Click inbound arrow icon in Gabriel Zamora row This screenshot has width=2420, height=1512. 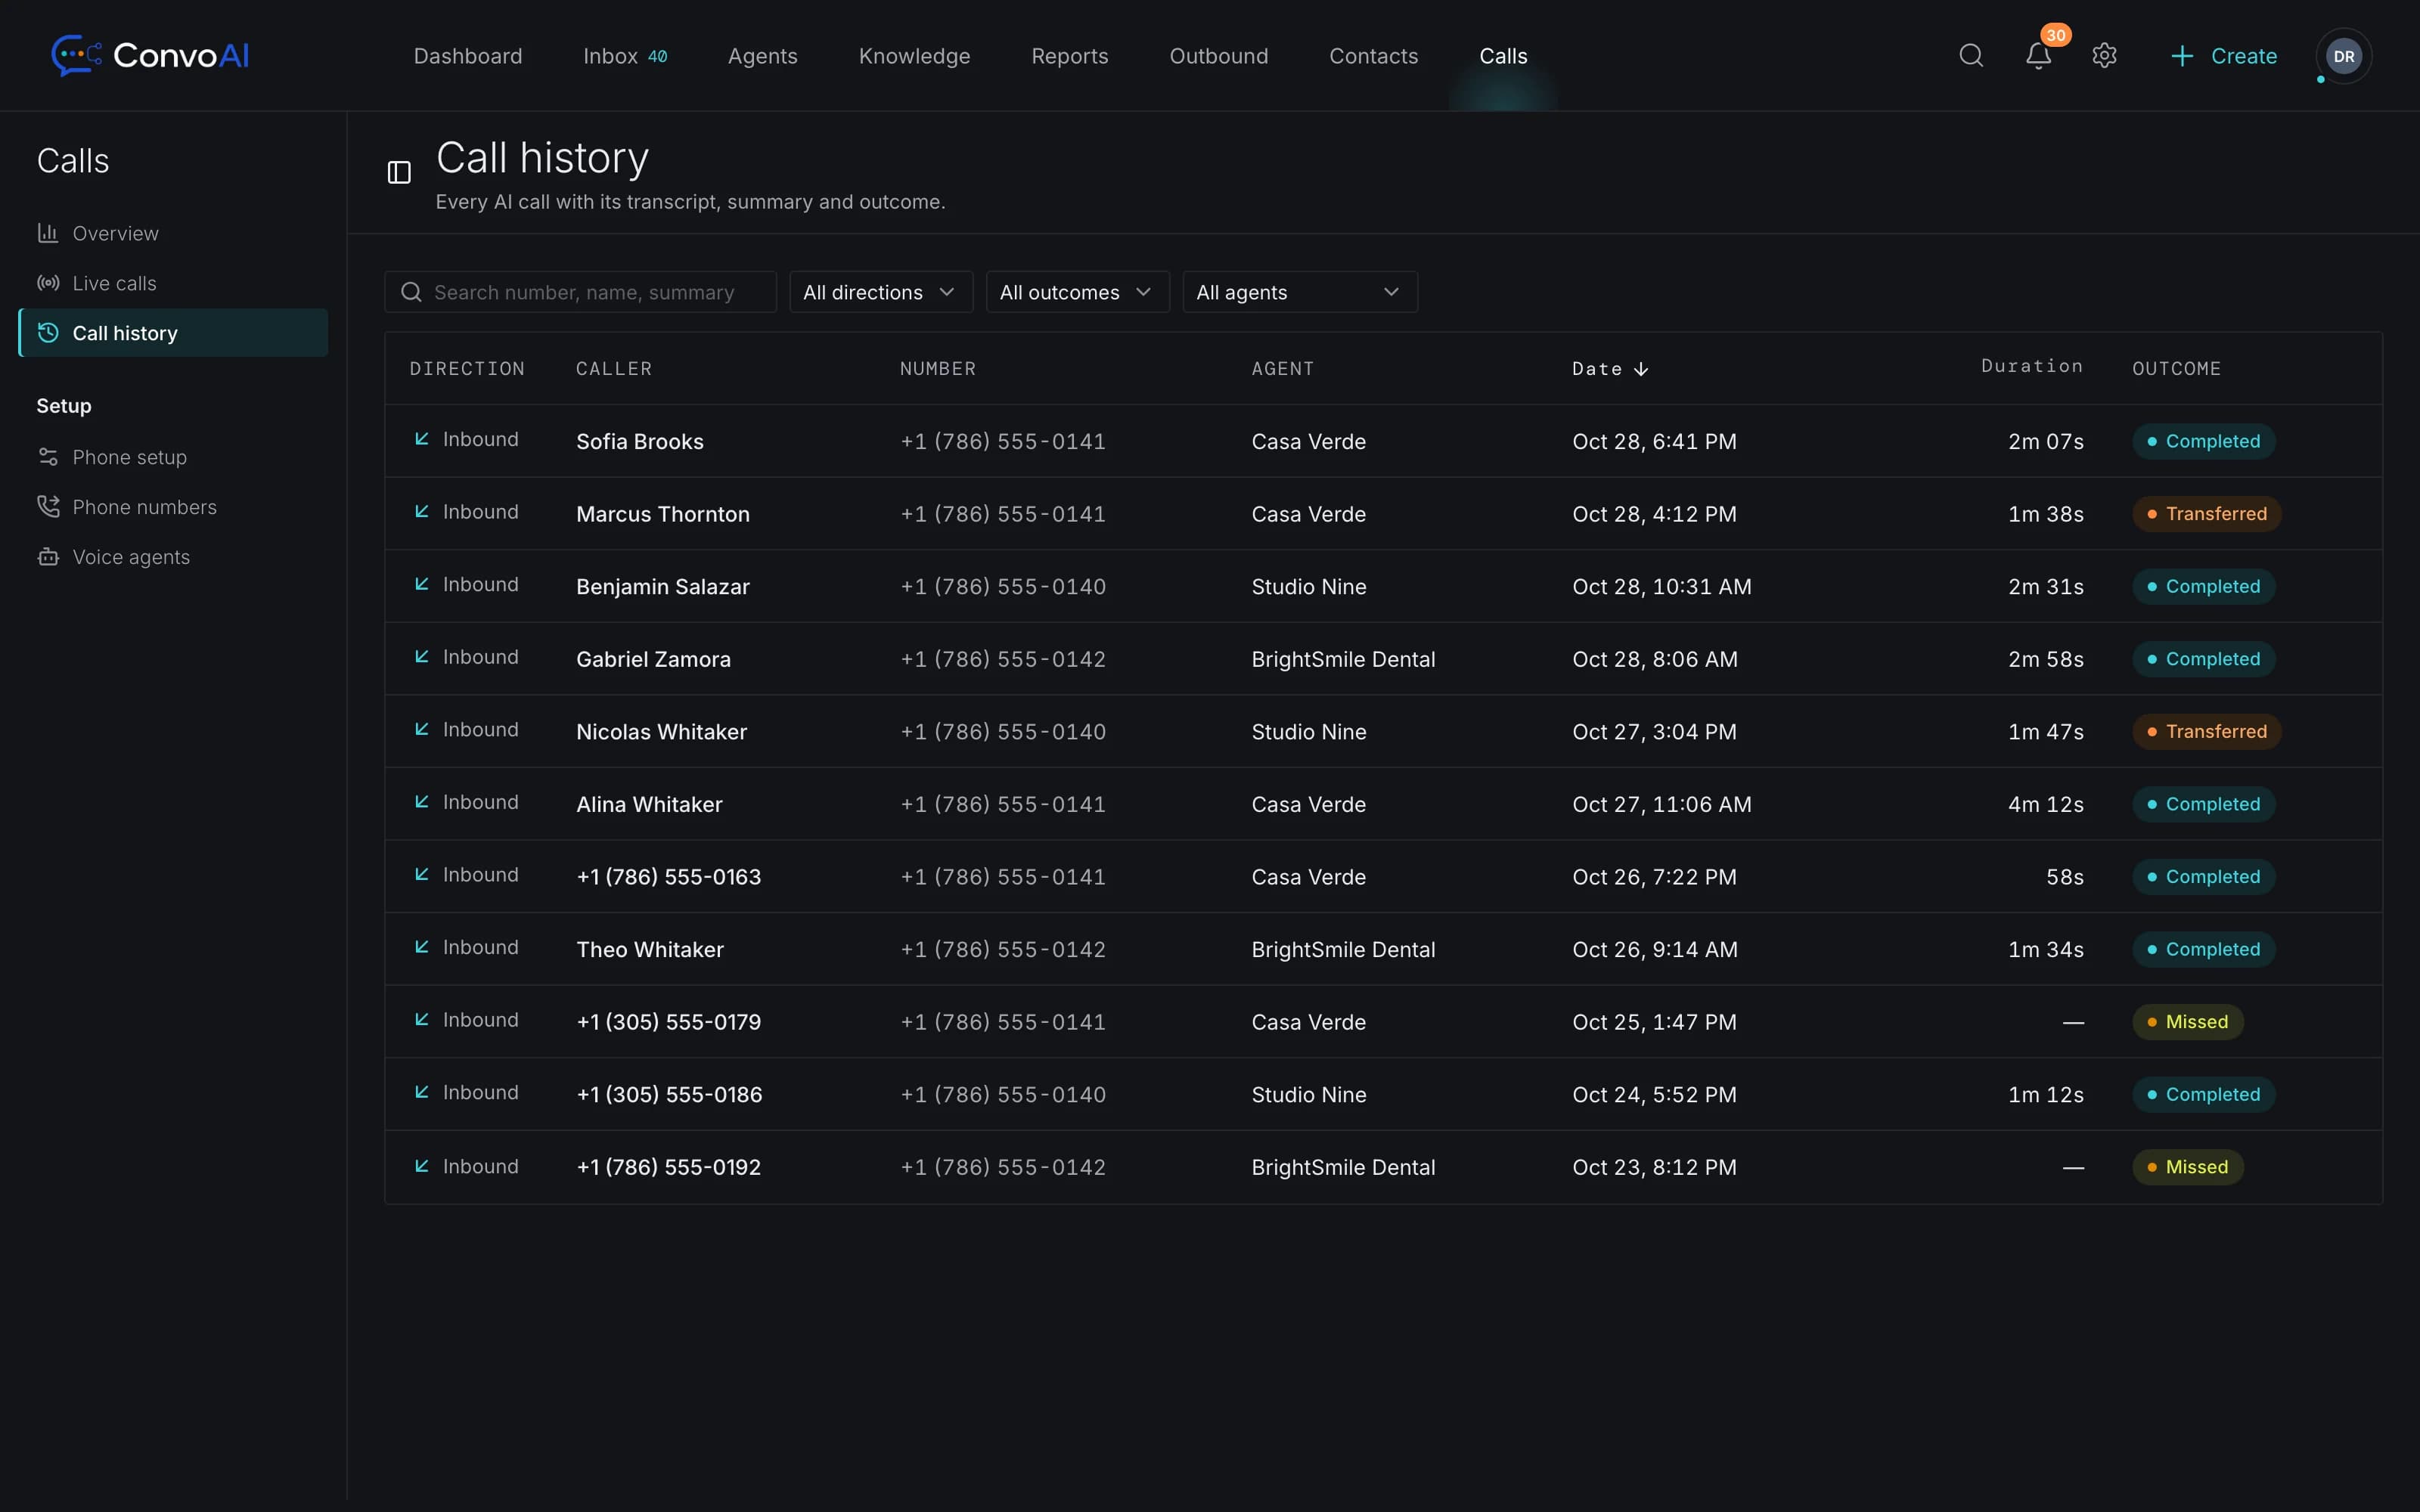pos(422,657)
